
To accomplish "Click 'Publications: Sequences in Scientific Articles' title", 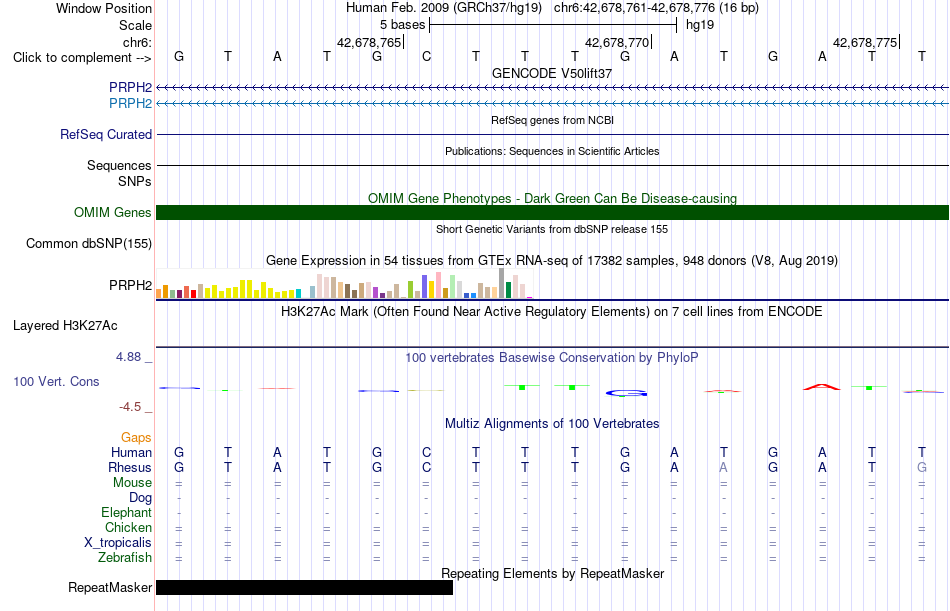I will pyautogui.click(x=552, y=151).
